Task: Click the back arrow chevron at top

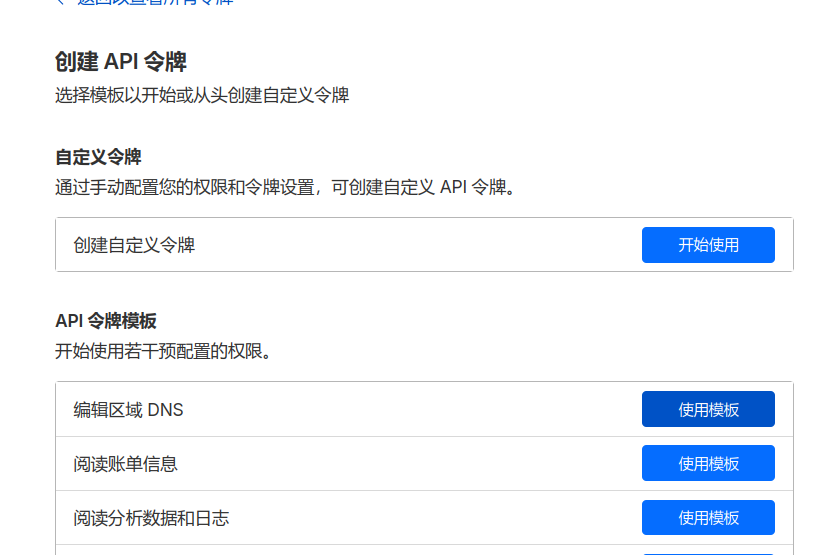Action: coord(61,2)
